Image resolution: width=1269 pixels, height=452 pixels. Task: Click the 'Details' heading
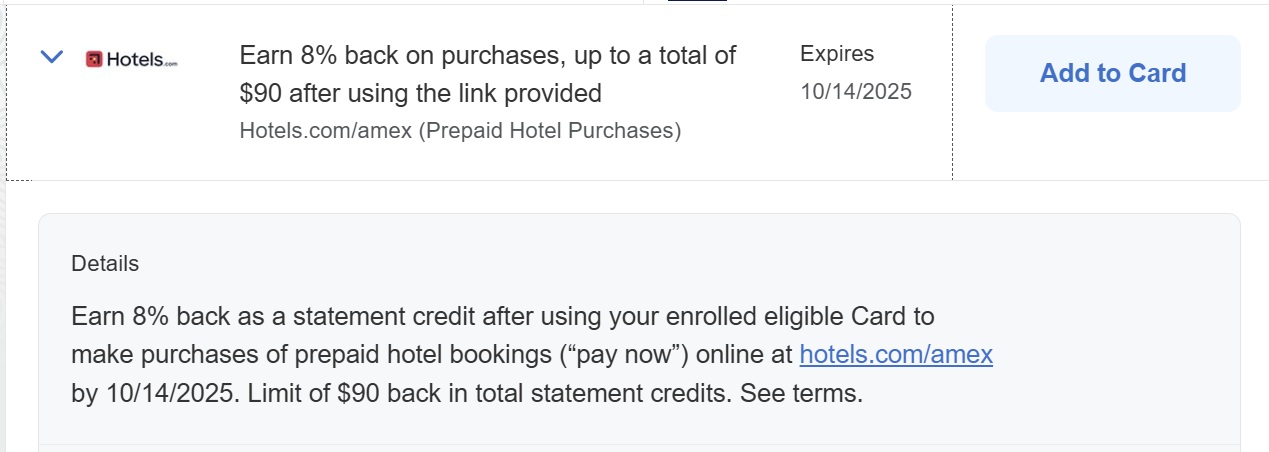tap(105, 264)
